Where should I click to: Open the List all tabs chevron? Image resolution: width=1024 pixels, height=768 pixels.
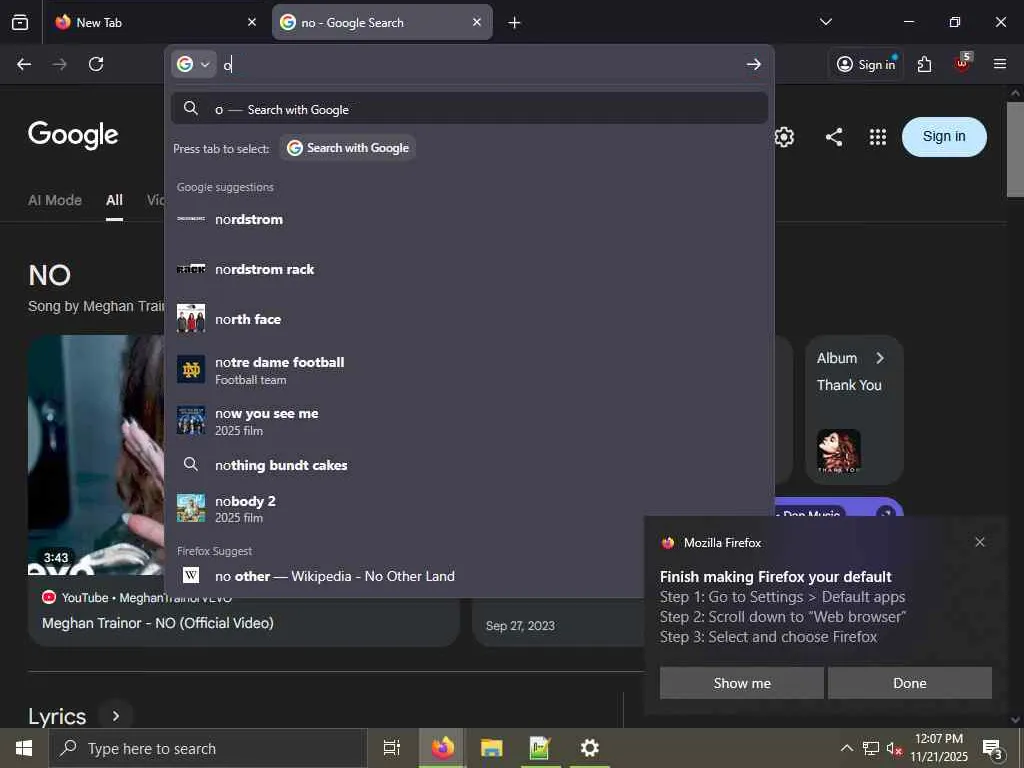coord(825,22)
